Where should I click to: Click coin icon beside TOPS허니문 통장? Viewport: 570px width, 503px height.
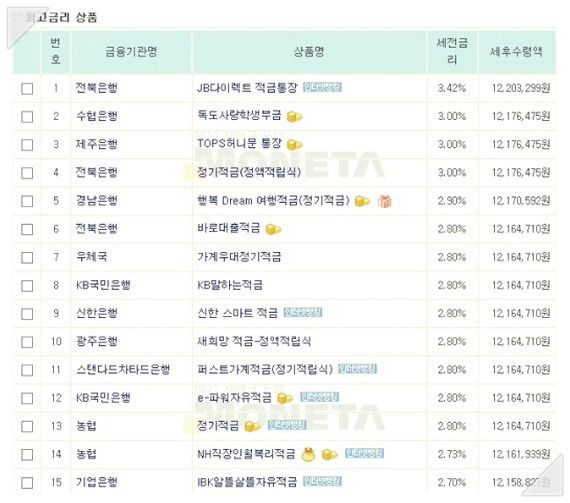point(294,145)
